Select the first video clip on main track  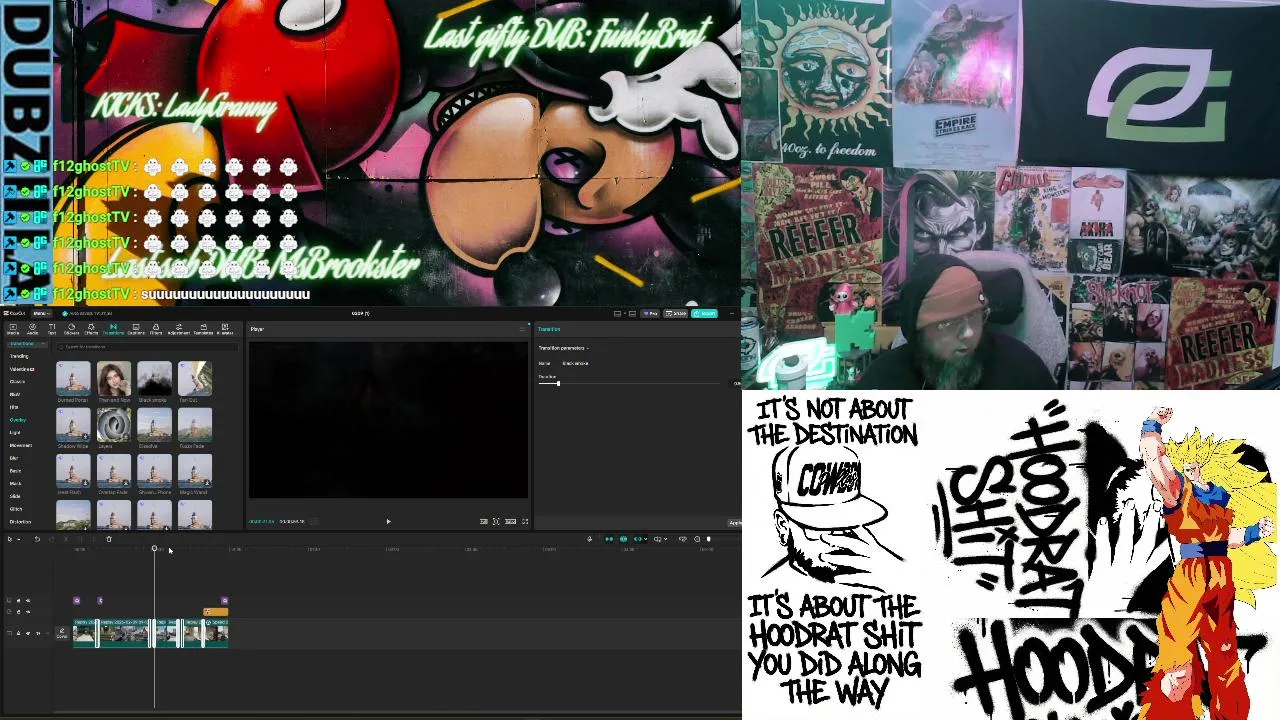(x=84, y=633)
